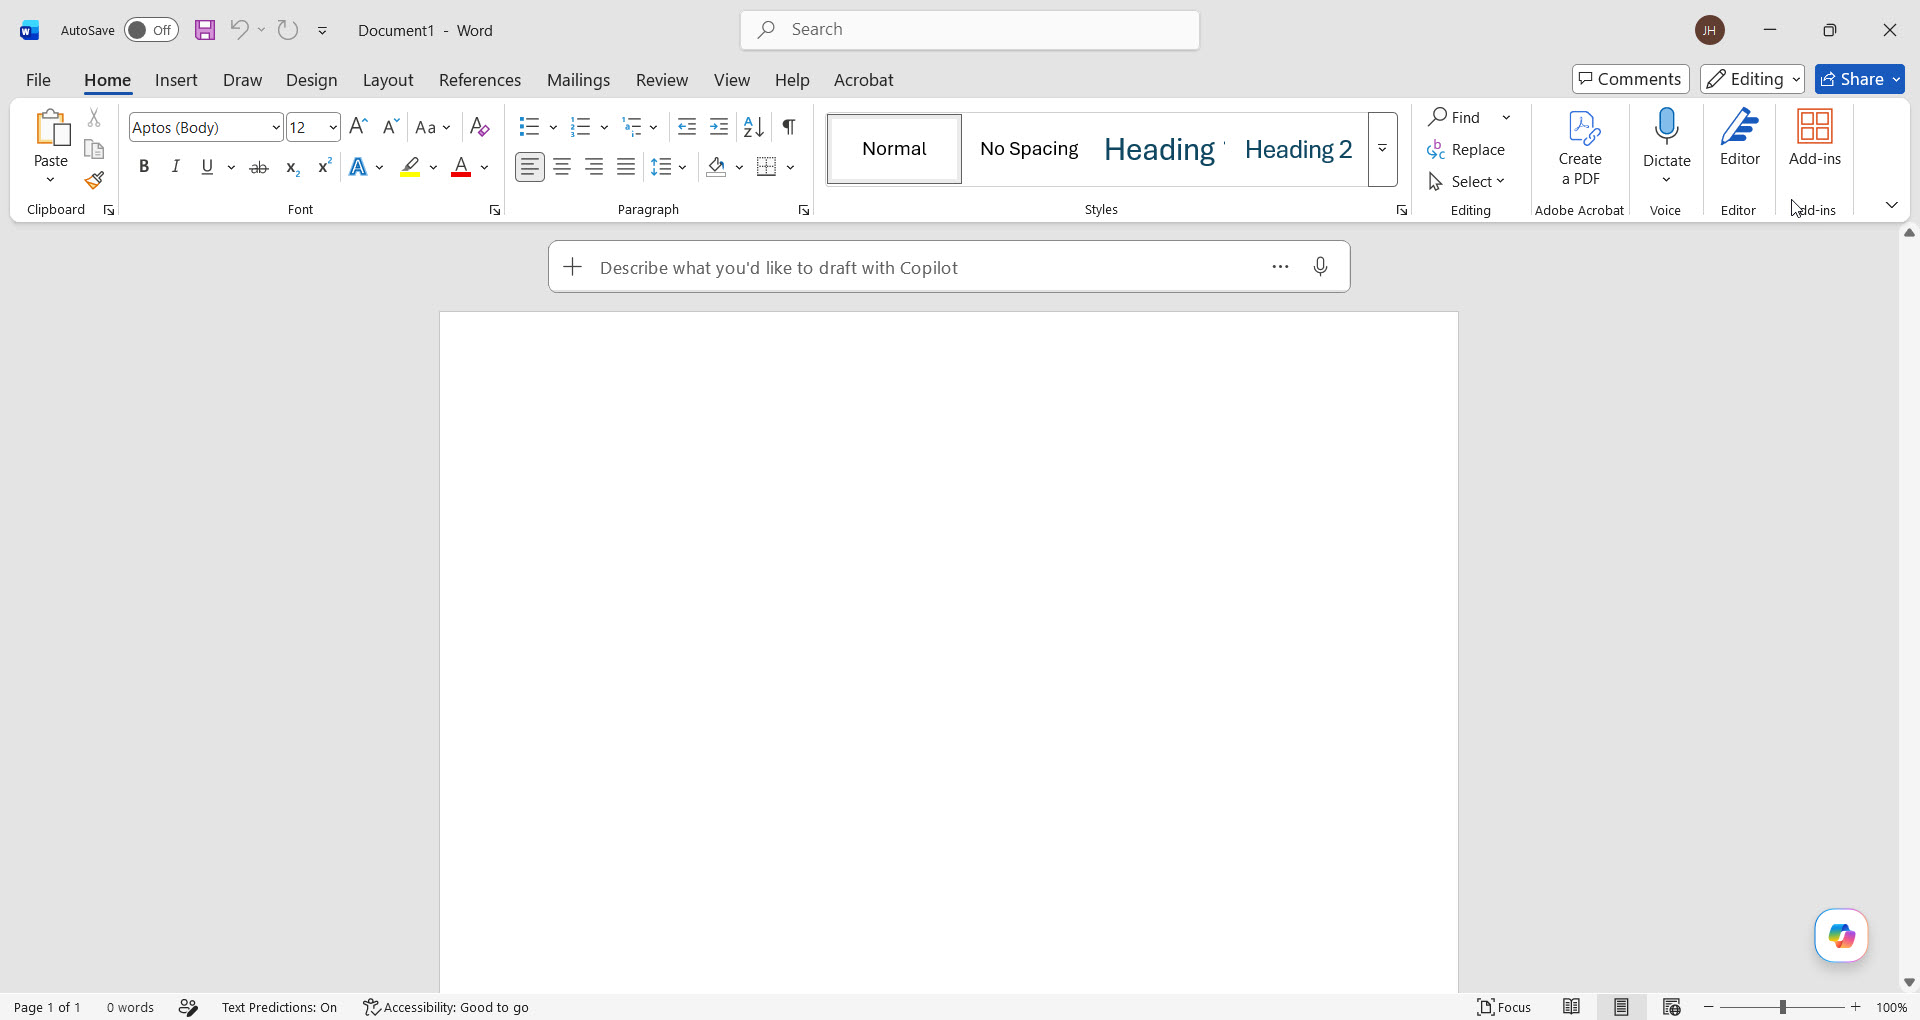The height and width of the screenshot is (1020, 1920).
Task: Switch to the Layout tab
Action: 388,80
